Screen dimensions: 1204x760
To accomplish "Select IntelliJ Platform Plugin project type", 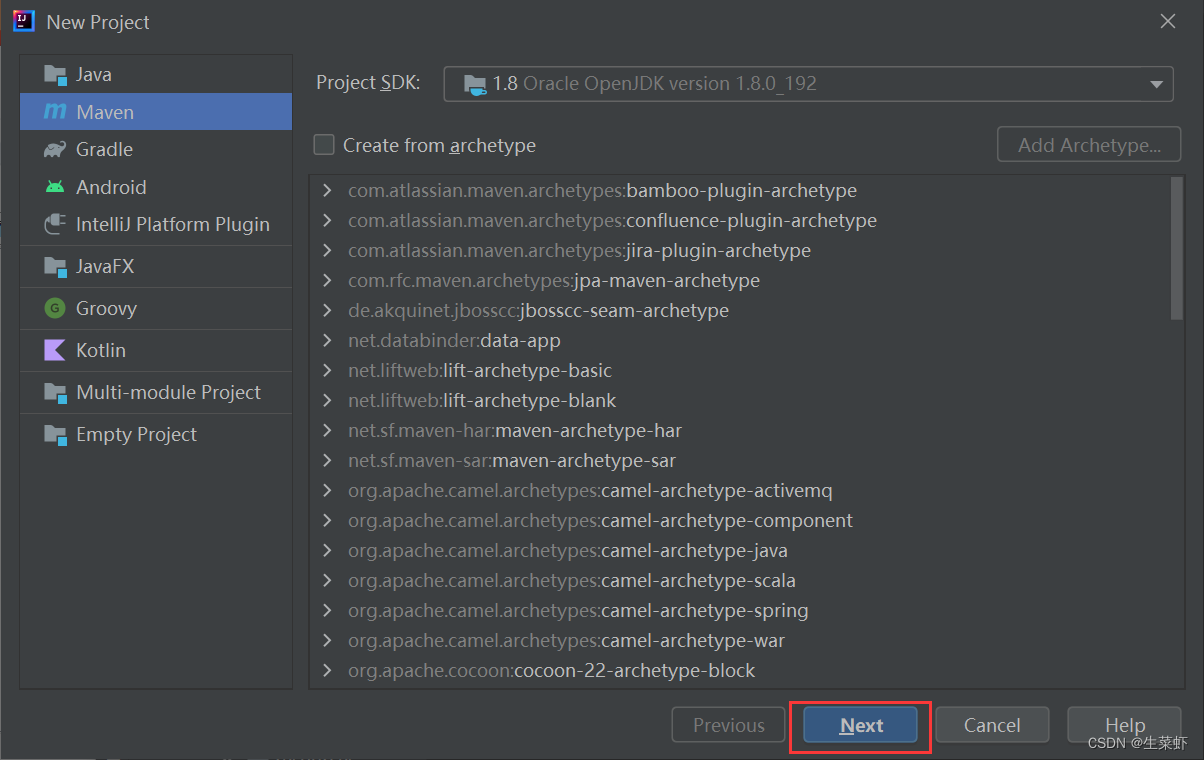I will (x=156, y=224).
